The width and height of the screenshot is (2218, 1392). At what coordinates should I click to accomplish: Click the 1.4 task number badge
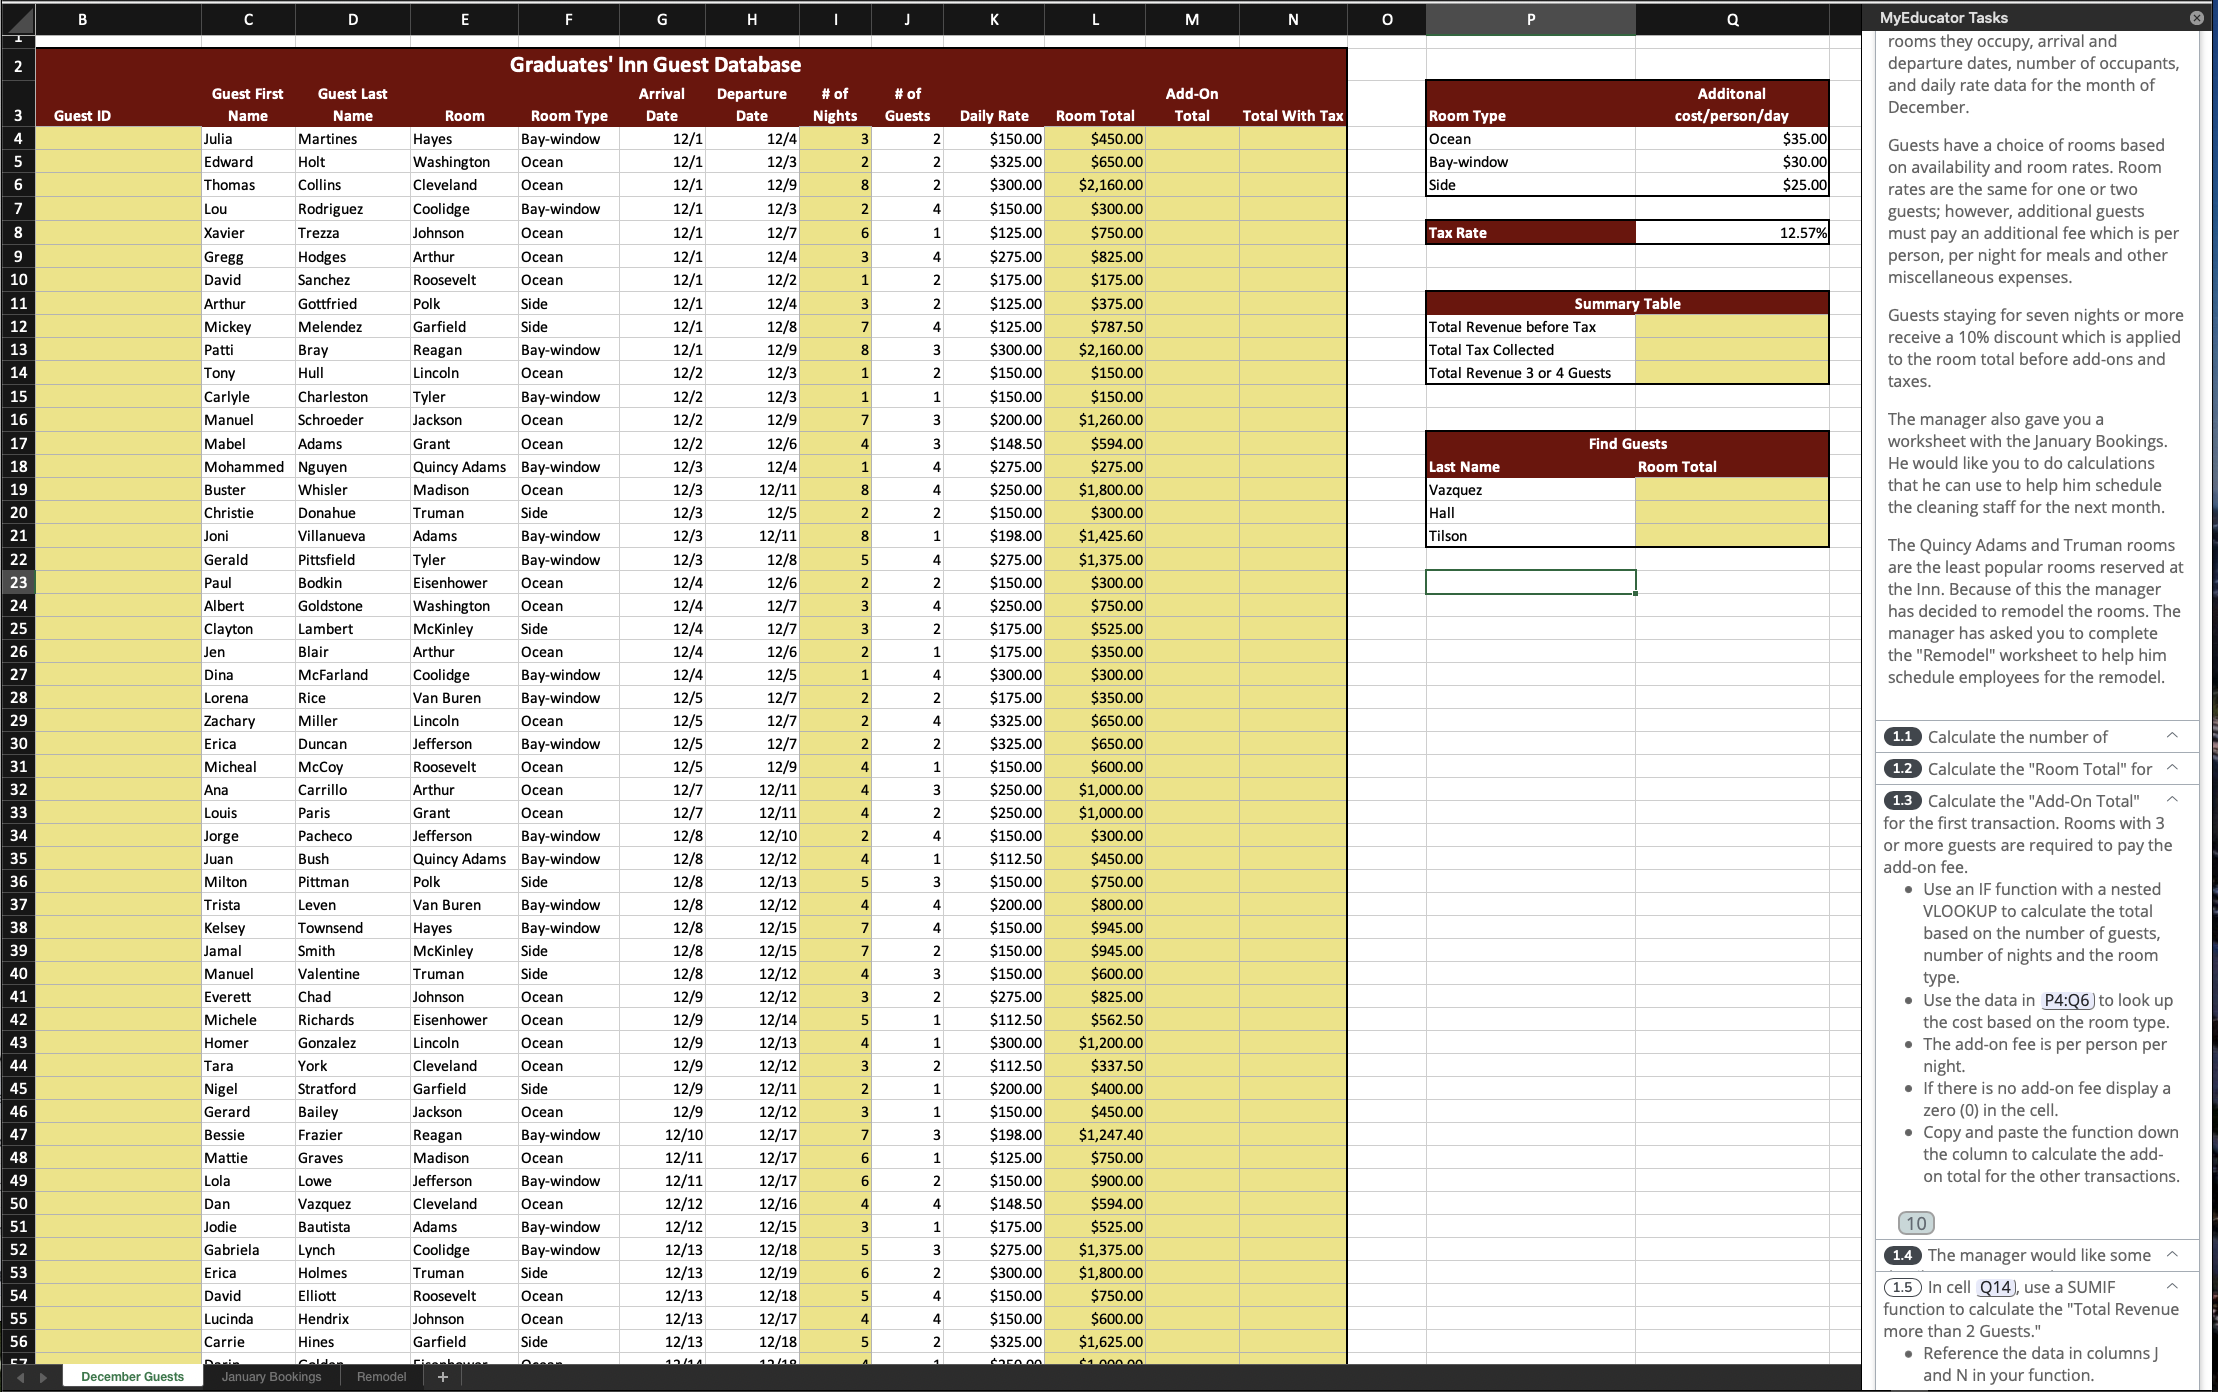(1901, 1255)
